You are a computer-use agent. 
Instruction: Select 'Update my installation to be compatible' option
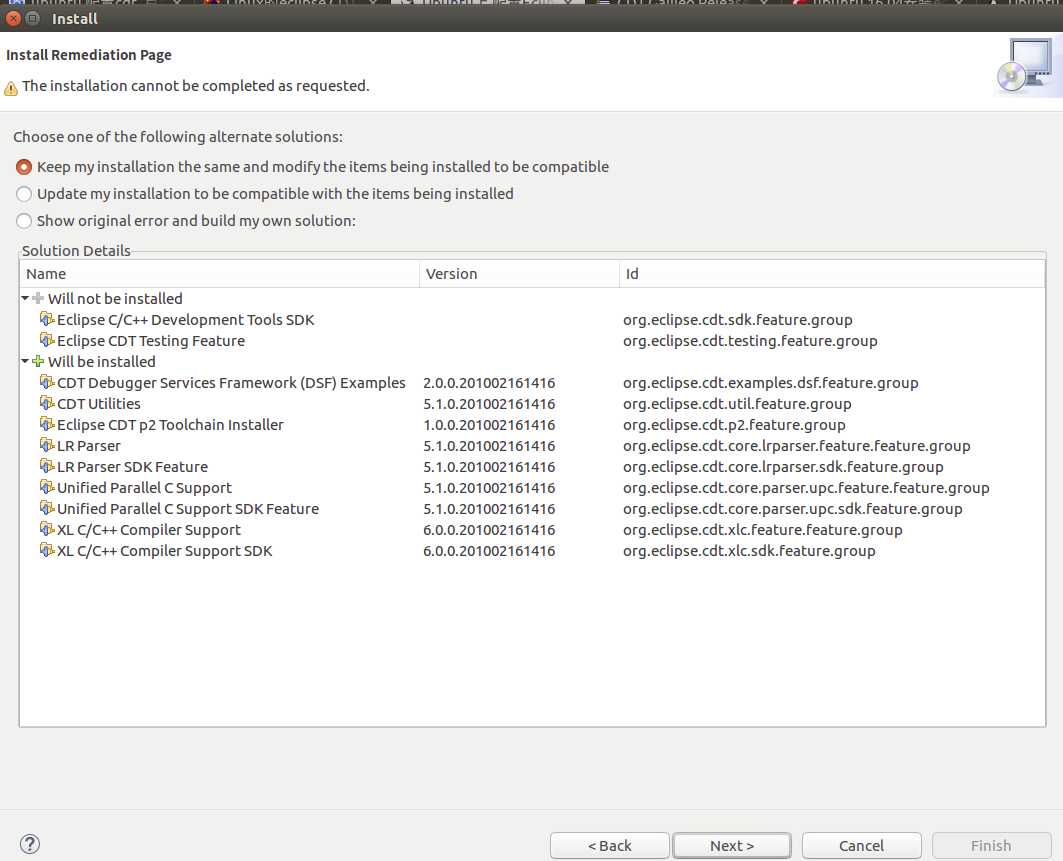24,194
